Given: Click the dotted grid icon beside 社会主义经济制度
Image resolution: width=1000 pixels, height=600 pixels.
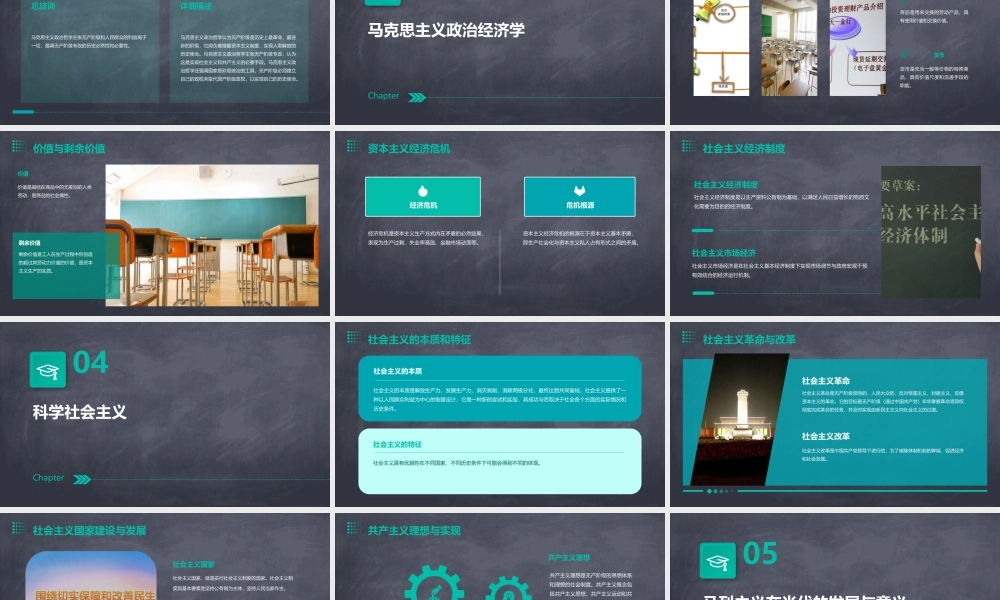Looking at the screenshot, I should point(688,146).
